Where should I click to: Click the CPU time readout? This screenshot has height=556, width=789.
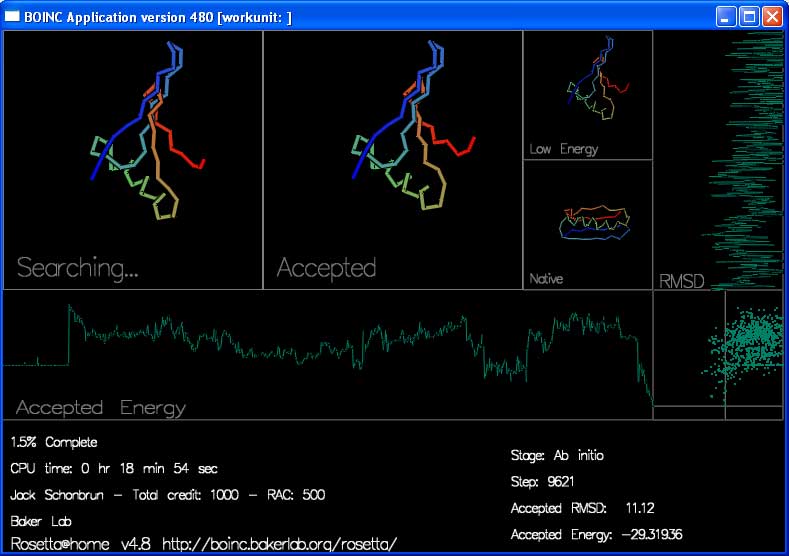click(114, 468)
